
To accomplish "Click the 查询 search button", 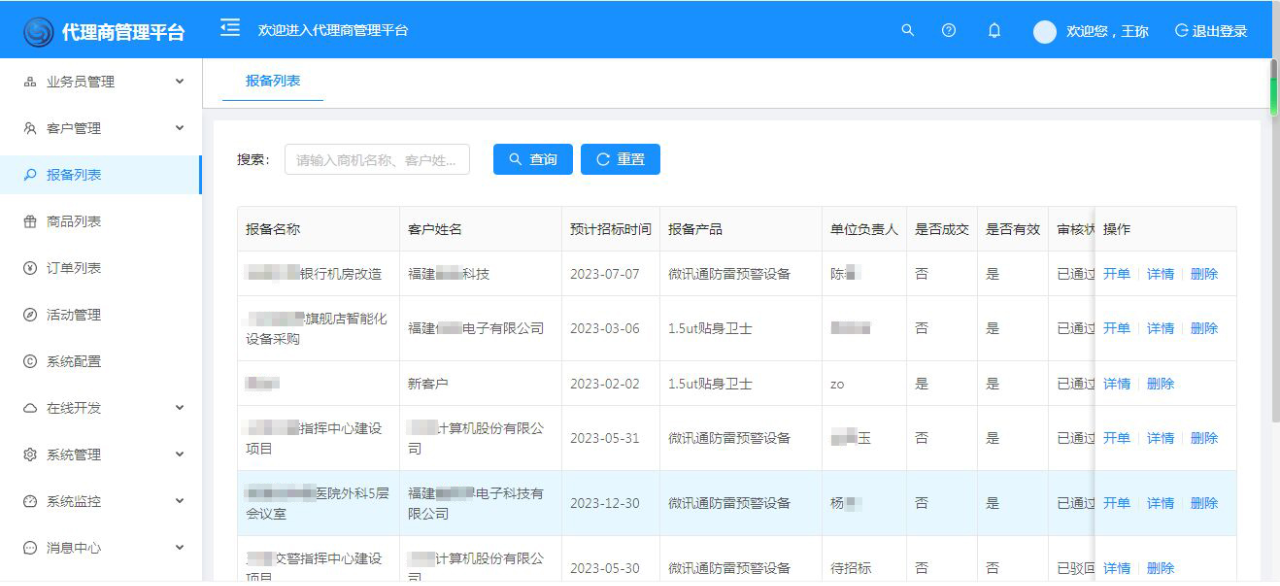I will point(533,159).
